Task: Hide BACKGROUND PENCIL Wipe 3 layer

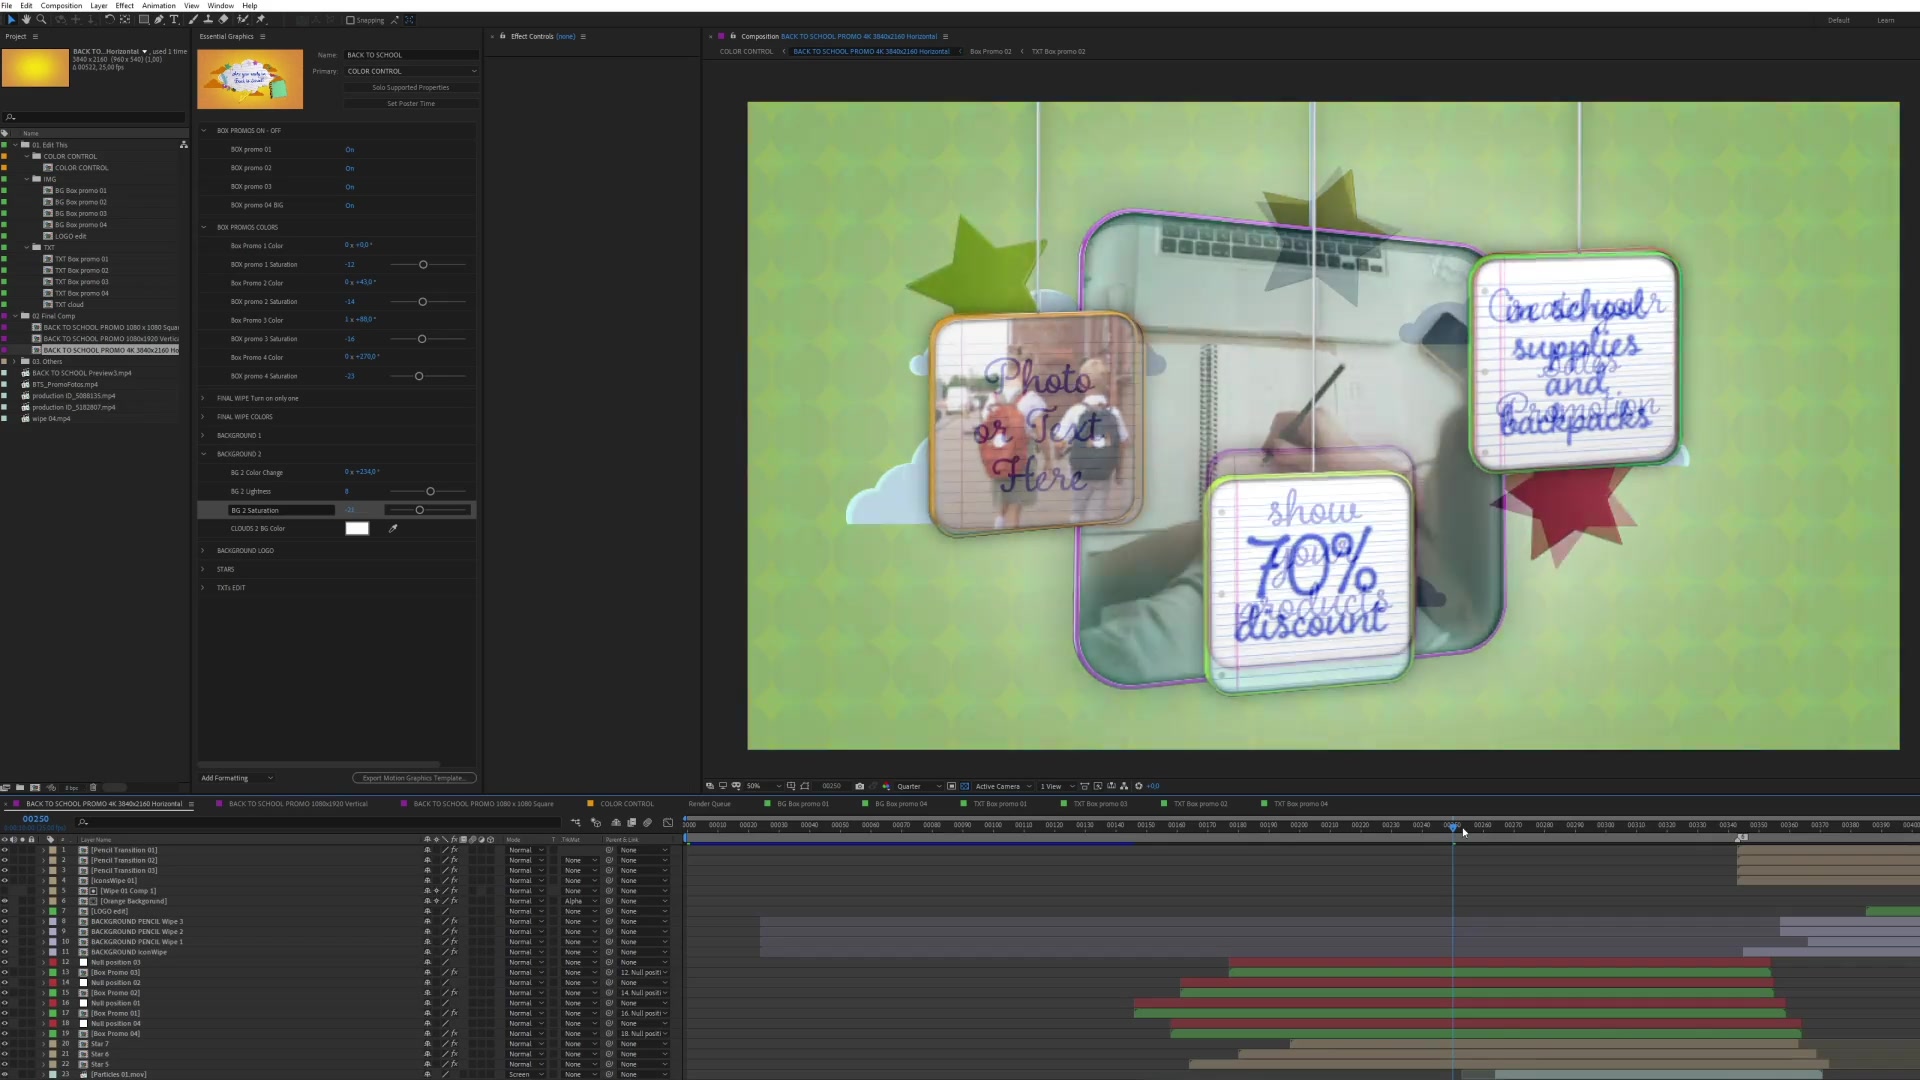Action: pos(5,921)
